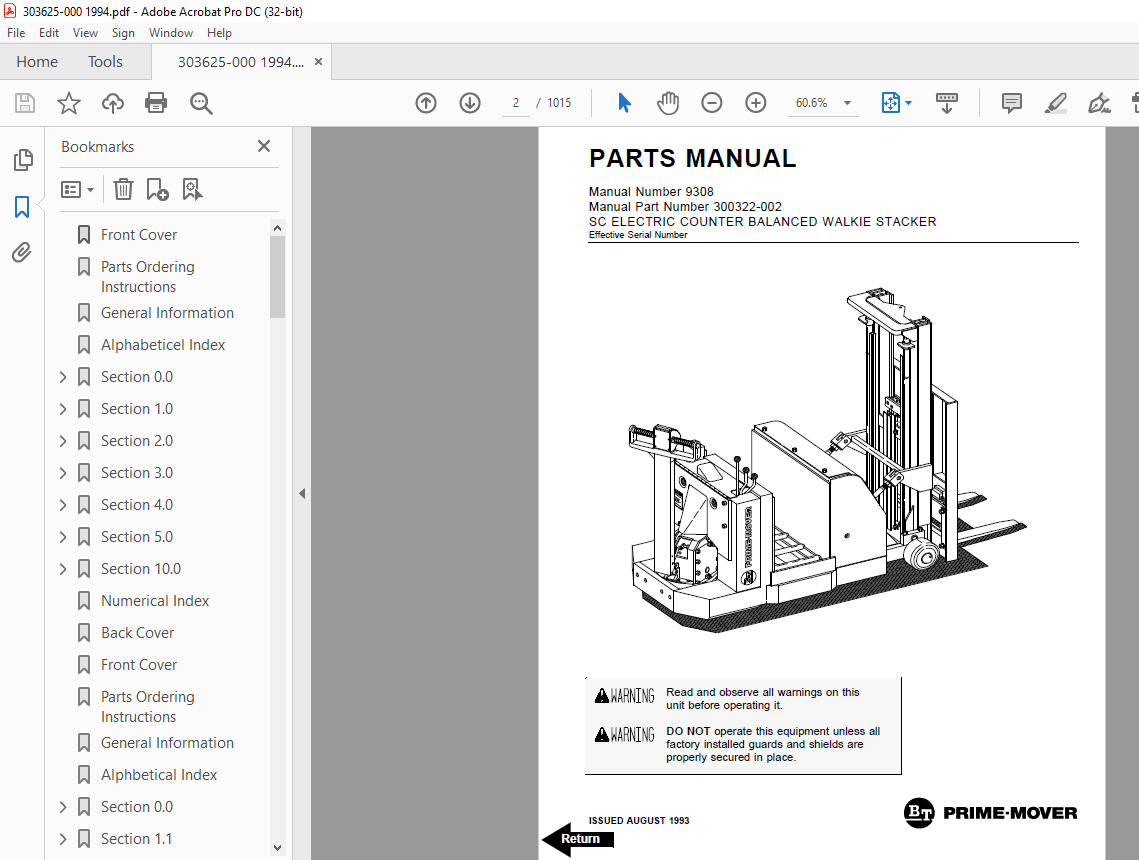Viewport: 1139px width, 860px height.
Task: Expand the Section 1.0 bookmark
Action: 63,409
